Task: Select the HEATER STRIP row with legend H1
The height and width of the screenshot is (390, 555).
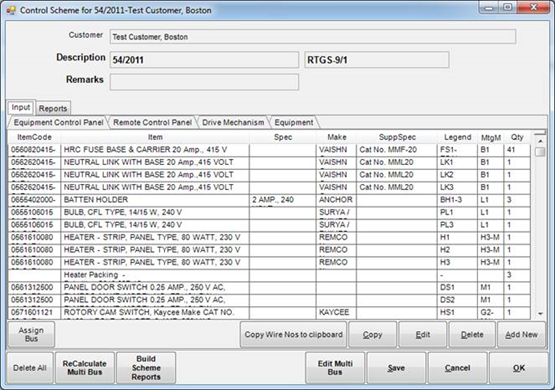Action: 269,237
